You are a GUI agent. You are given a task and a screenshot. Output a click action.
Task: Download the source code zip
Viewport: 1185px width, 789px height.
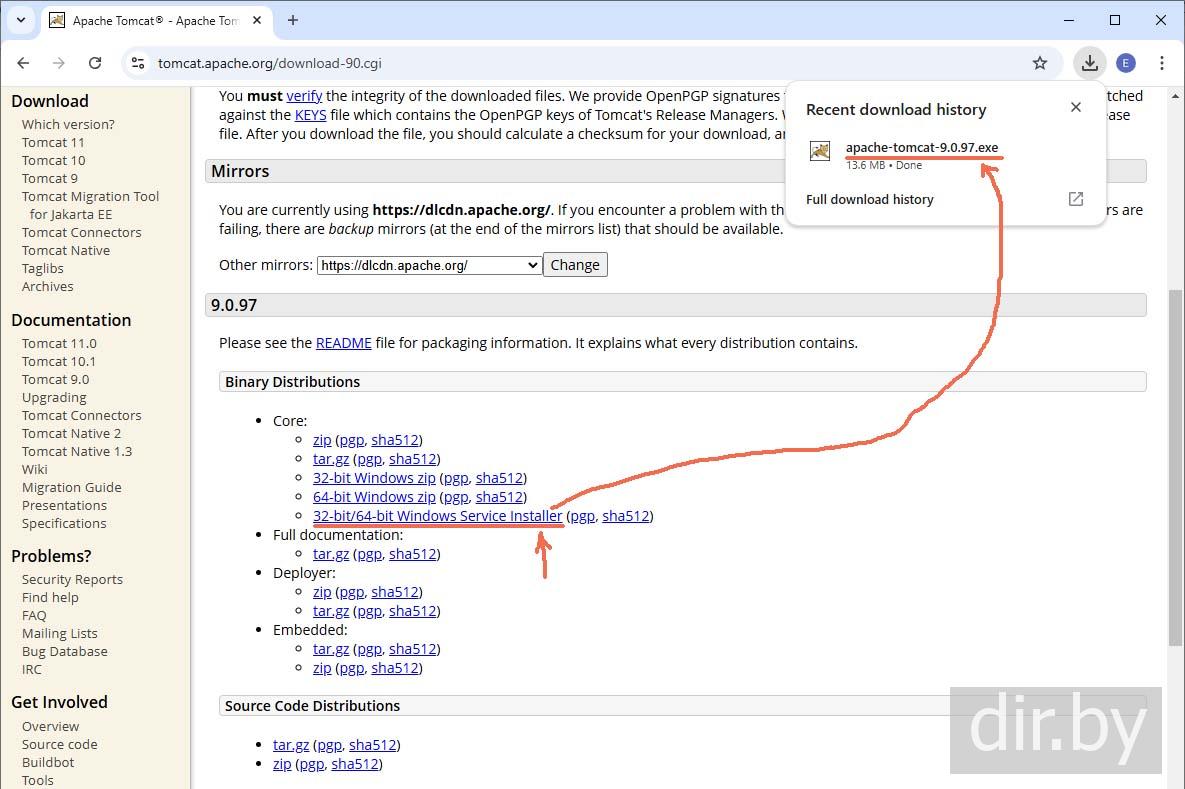pos(282,764)
